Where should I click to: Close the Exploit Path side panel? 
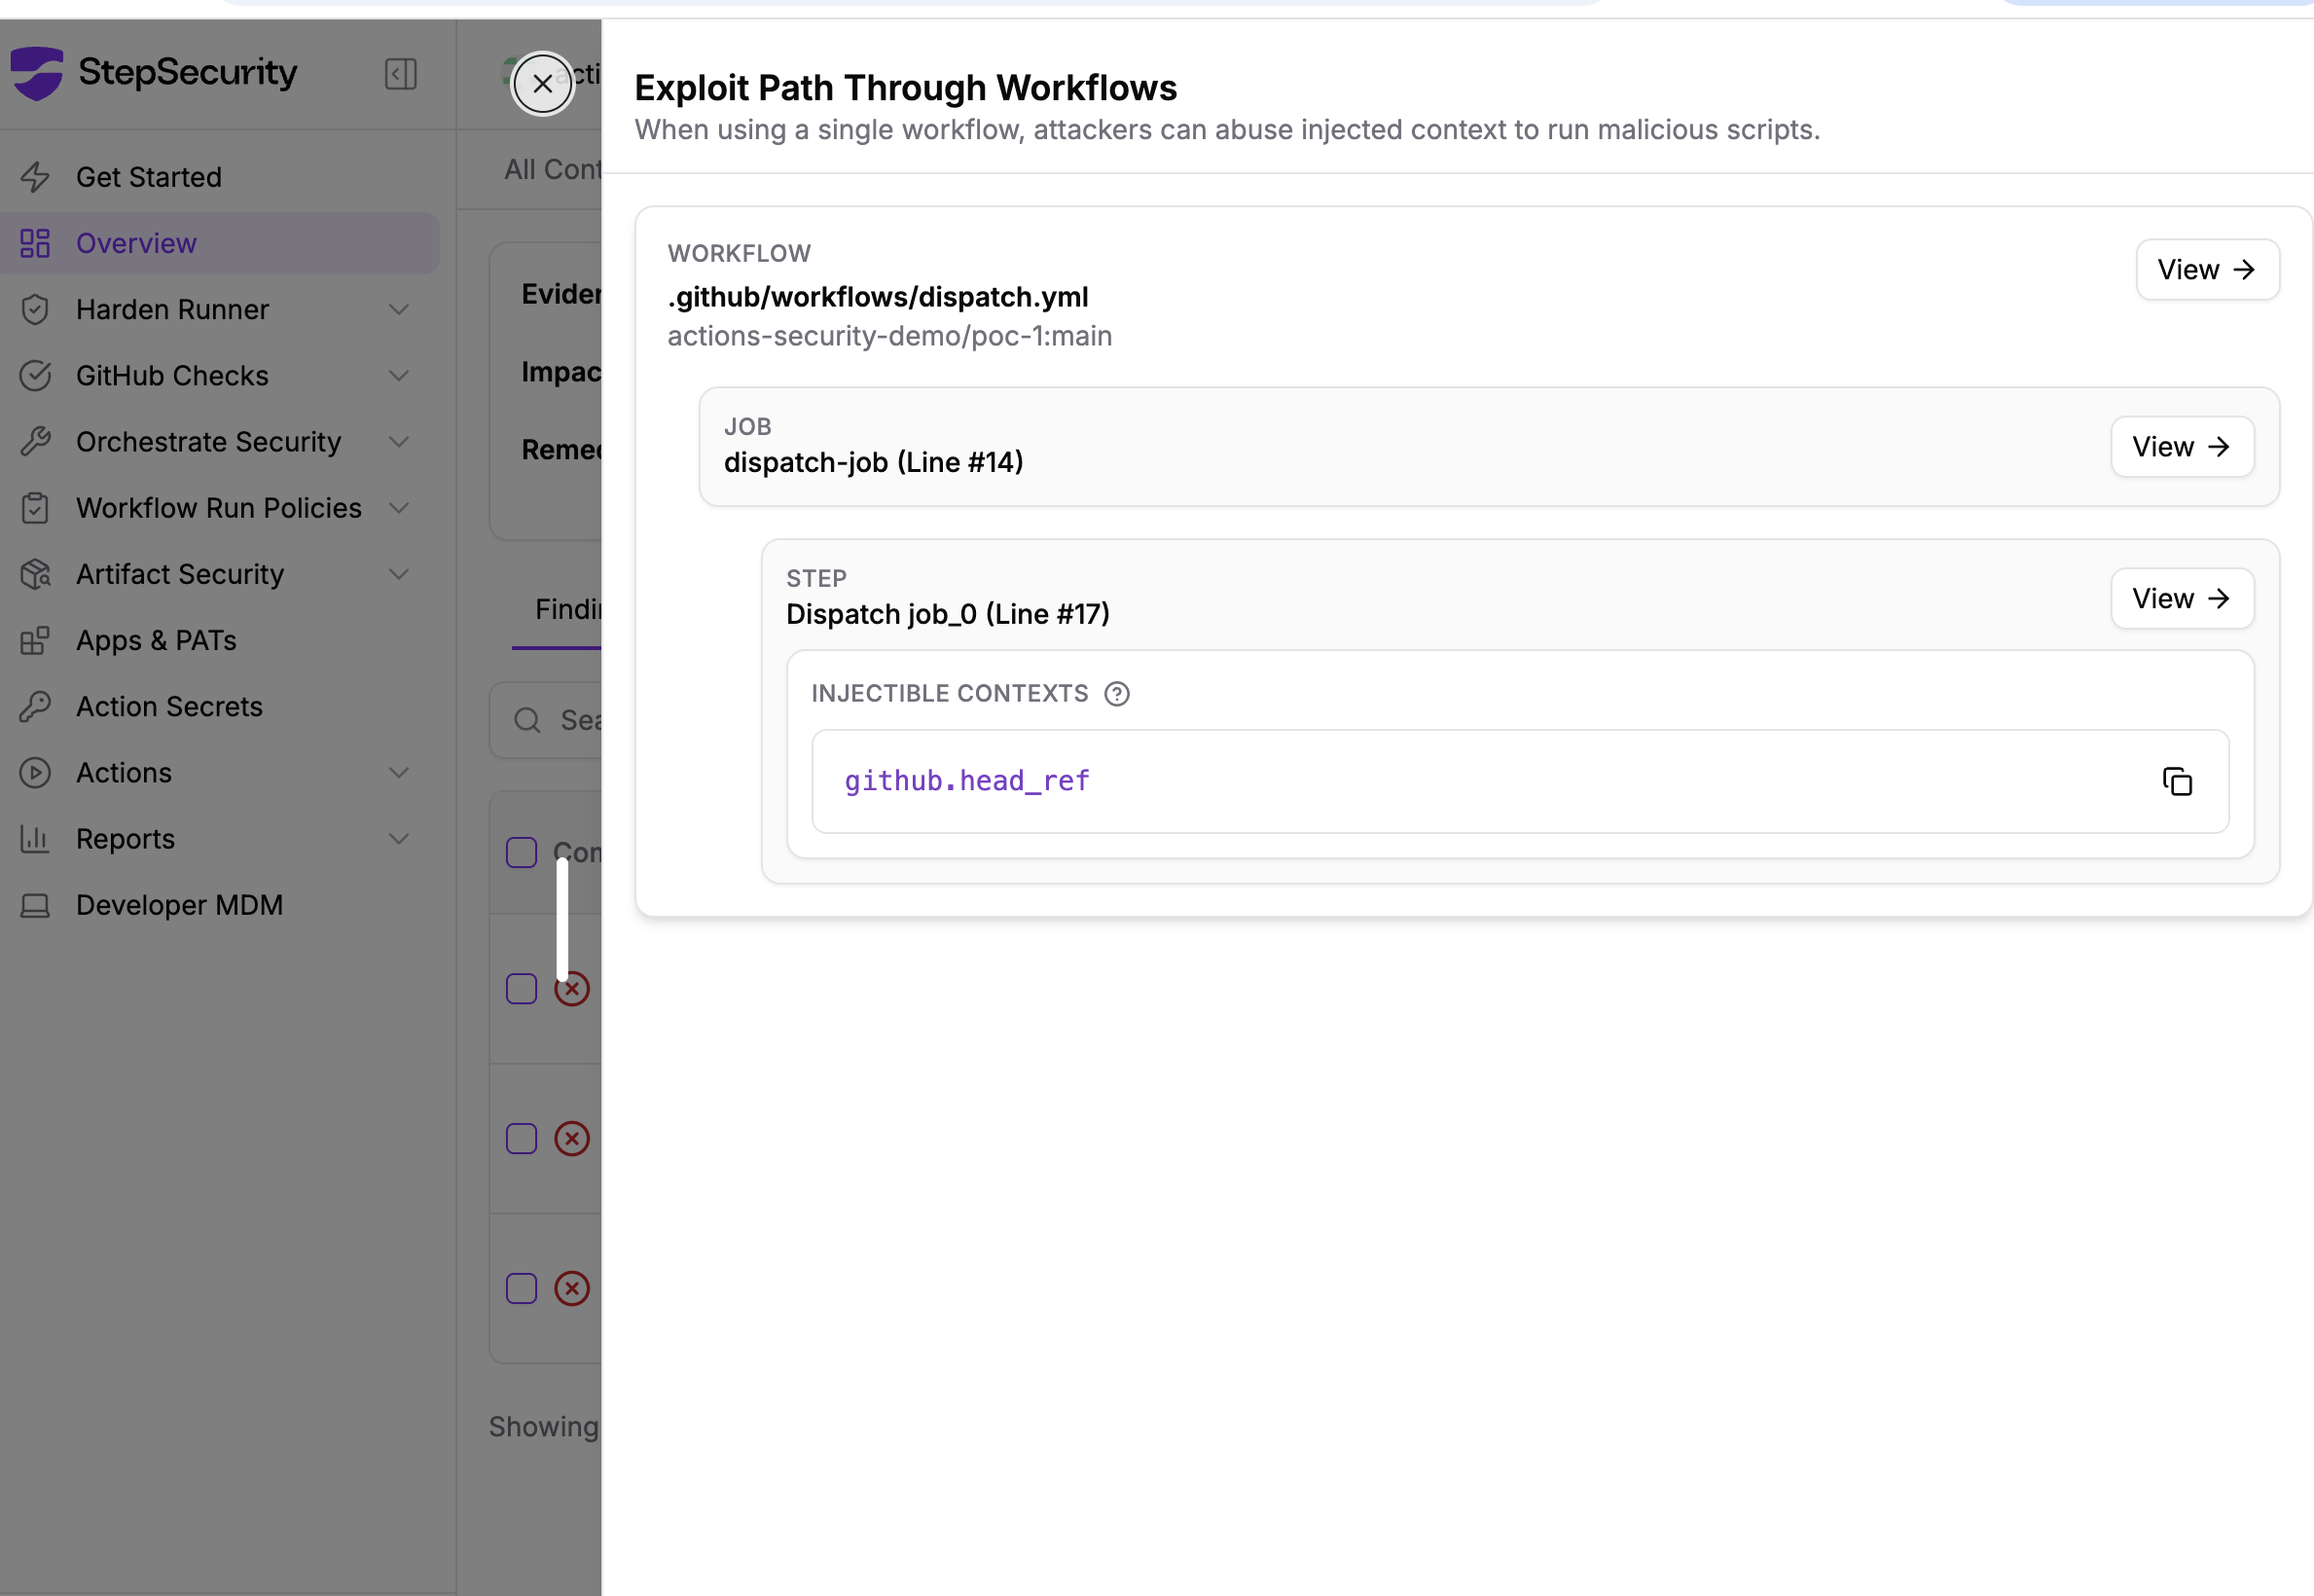542,84
